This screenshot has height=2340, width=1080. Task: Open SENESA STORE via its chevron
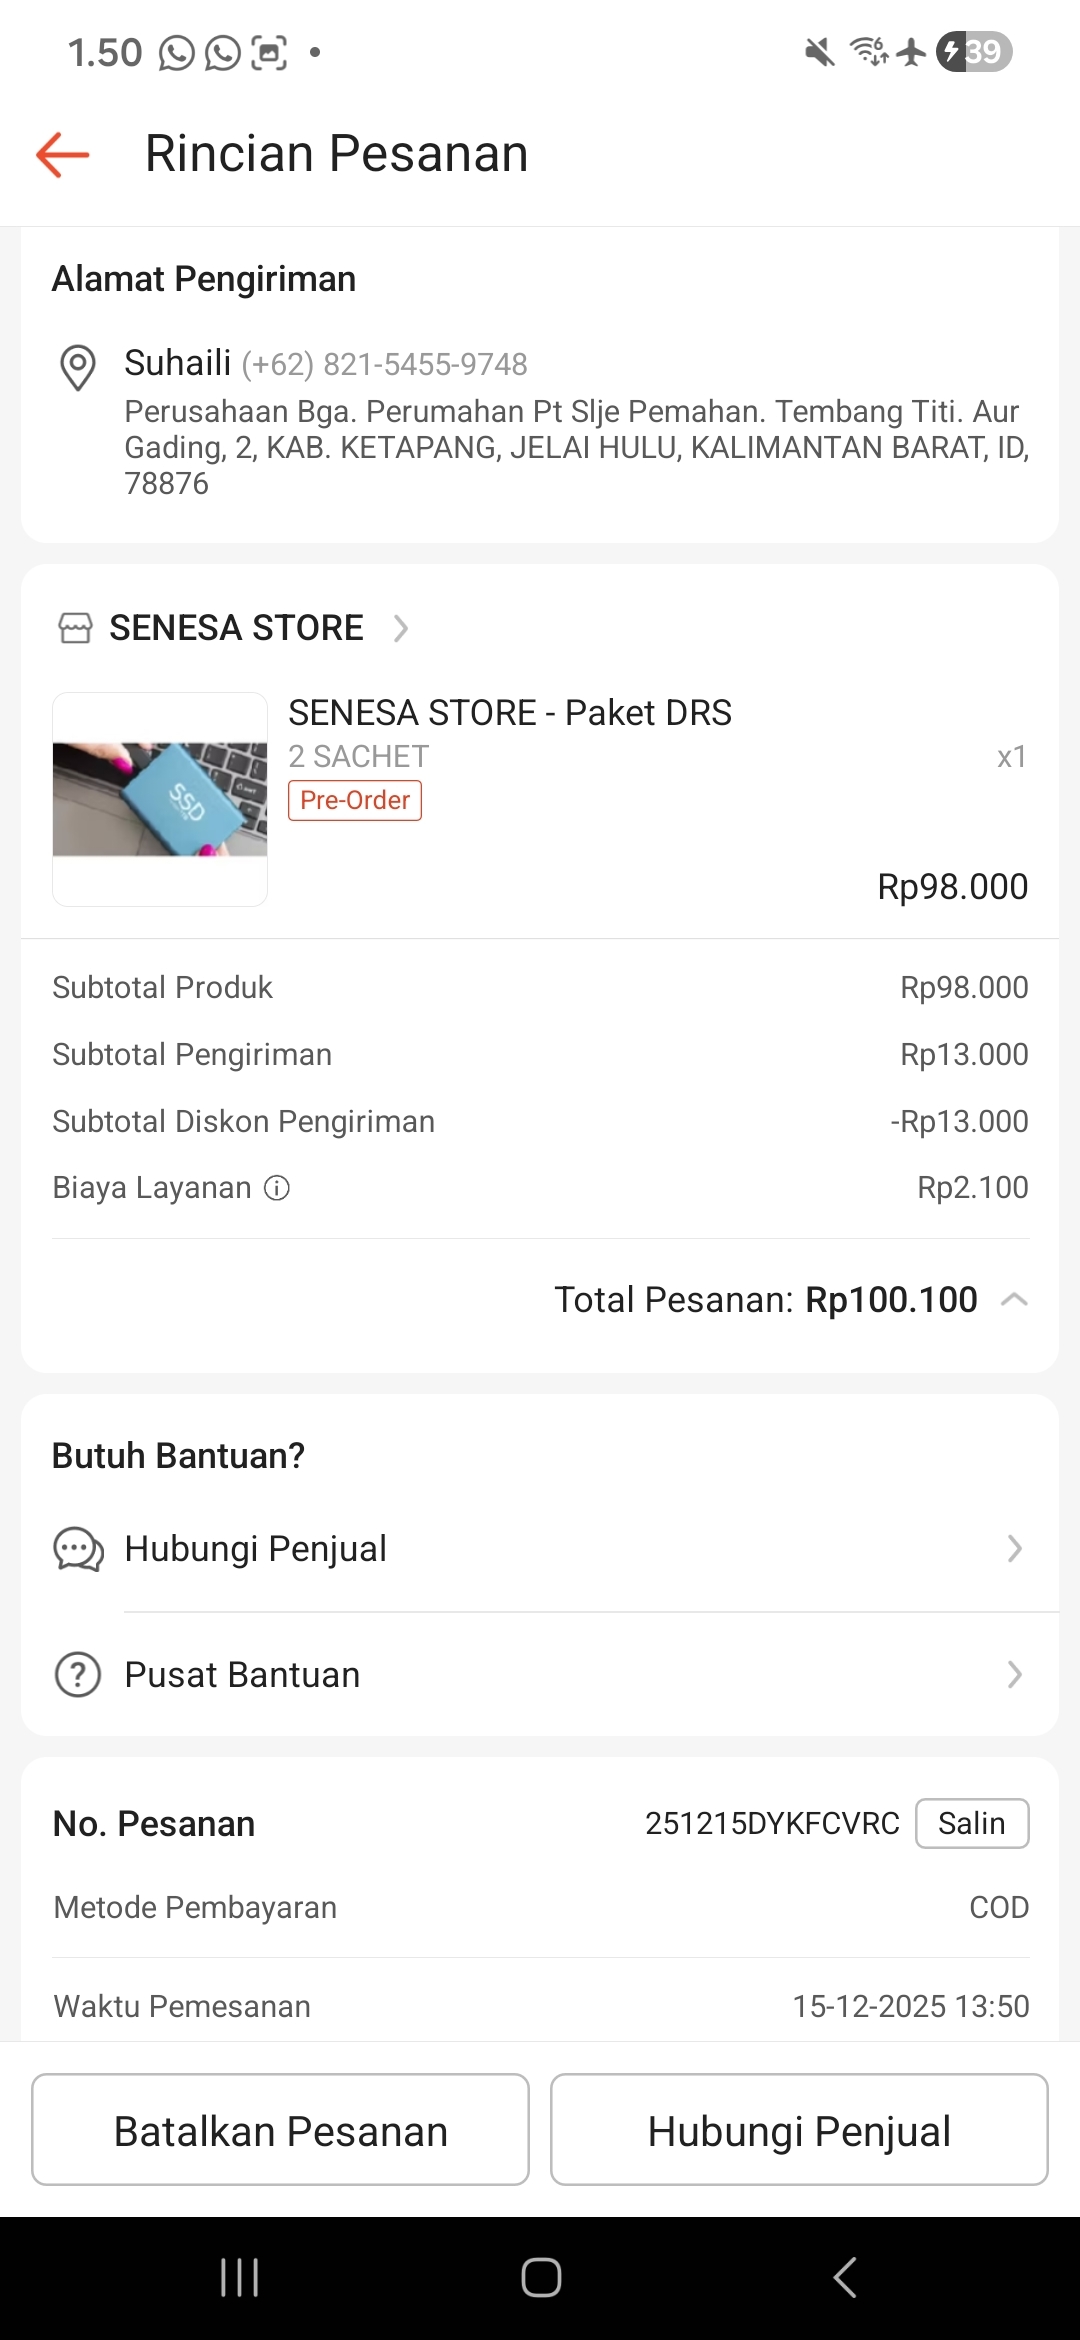tap(401, 628)
